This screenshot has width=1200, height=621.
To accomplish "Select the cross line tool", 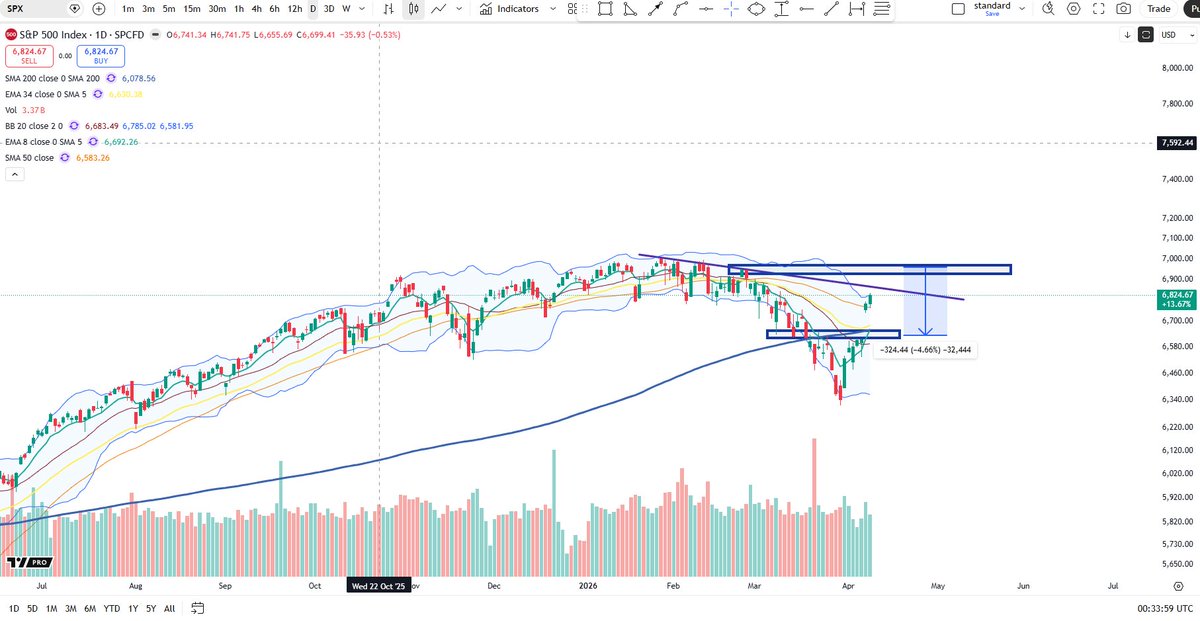I will 731,9.
